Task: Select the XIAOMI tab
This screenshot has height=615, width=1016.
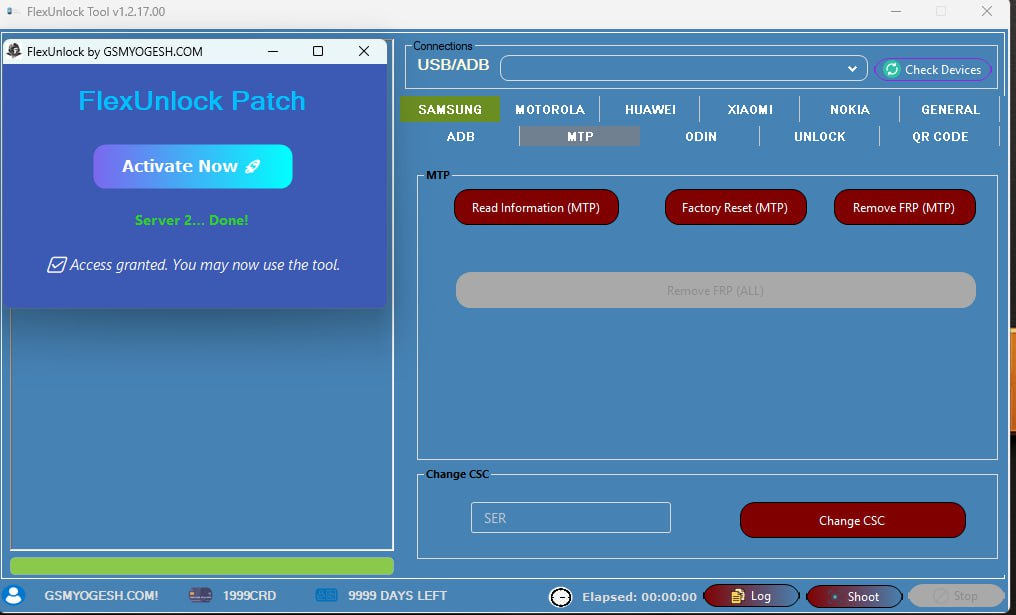Action: tap(749, 109)
